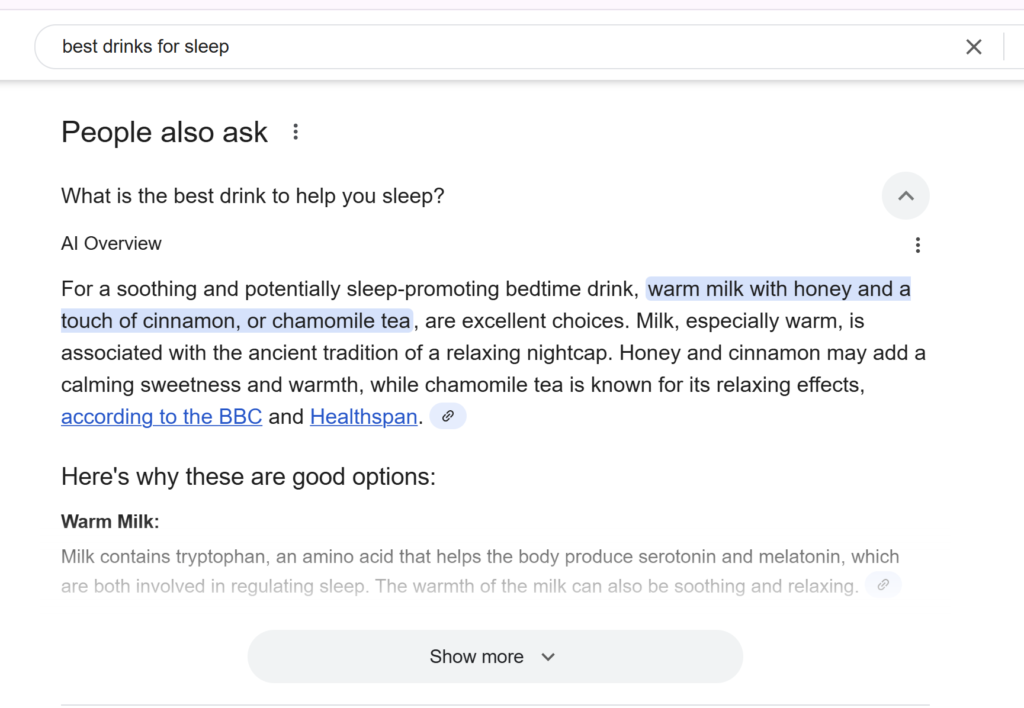Click the source link chip after Healthspan
1024x708 pixels.
(x=448, y=416)
